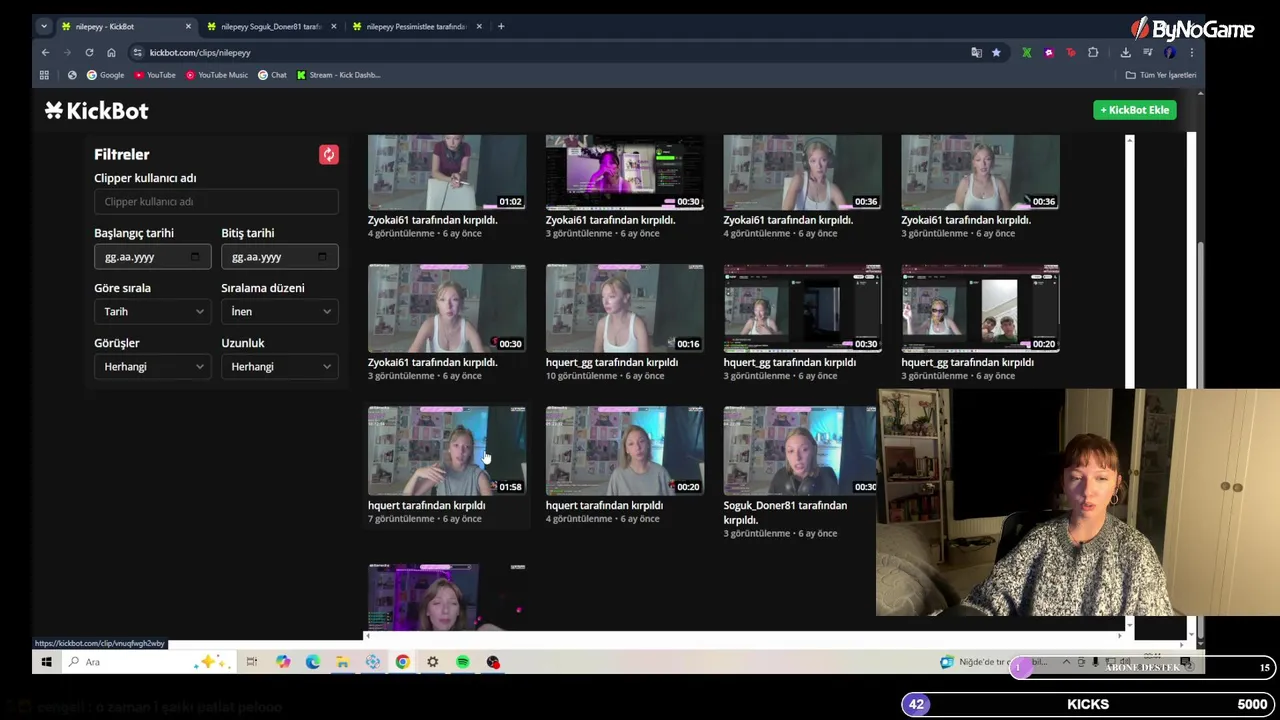This screenshot has width=1280, height=720.
Task: Click the red reset filters icon
Action: [329, 154]
